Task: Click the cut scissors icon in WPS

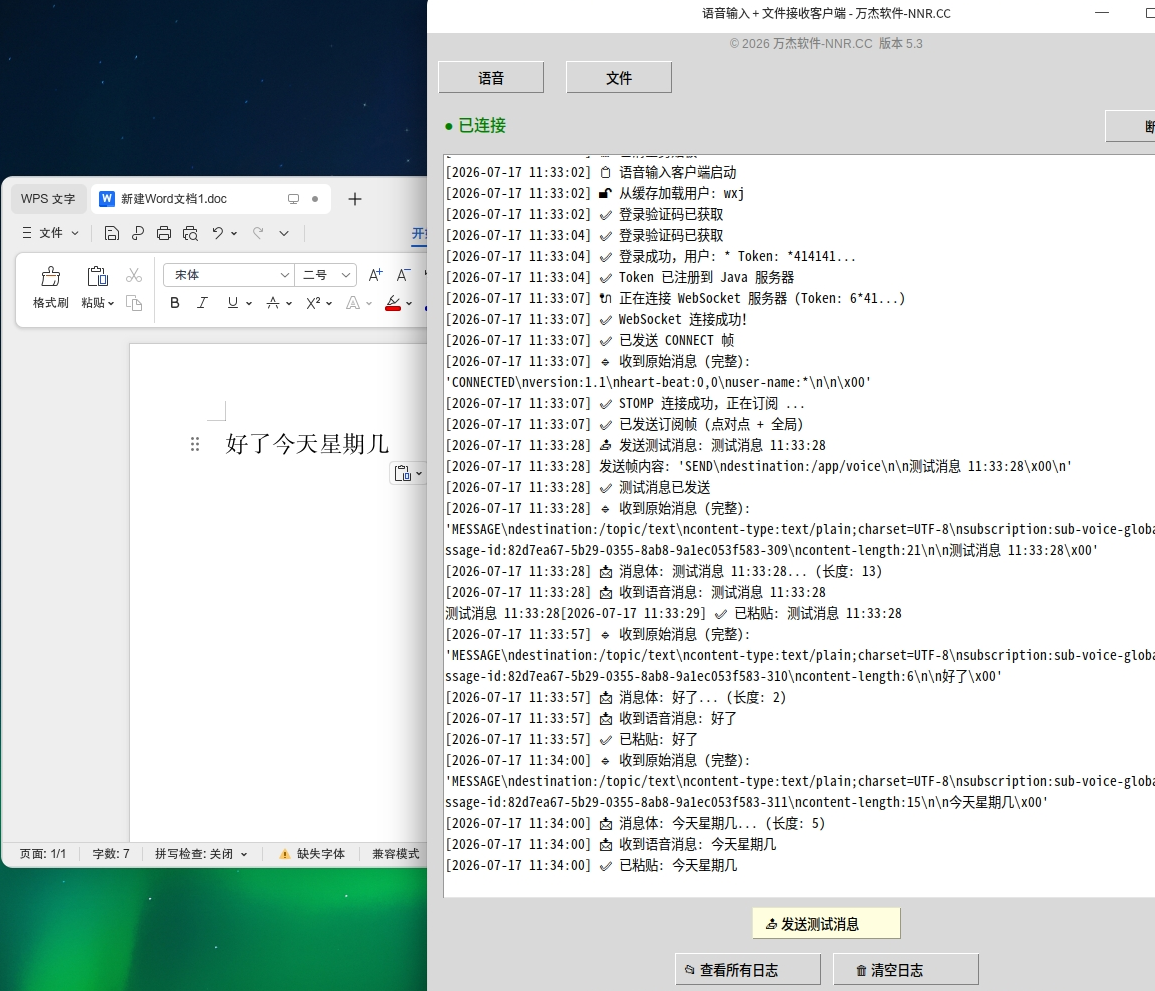Action: 134,276
